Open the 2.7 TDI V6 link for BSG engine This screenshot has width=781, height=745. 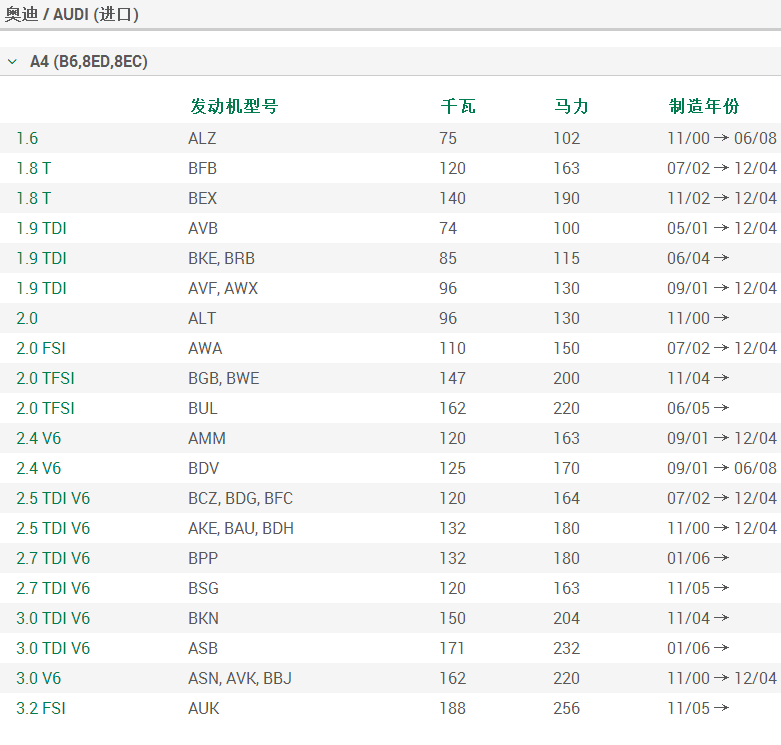tap(53, 588)
